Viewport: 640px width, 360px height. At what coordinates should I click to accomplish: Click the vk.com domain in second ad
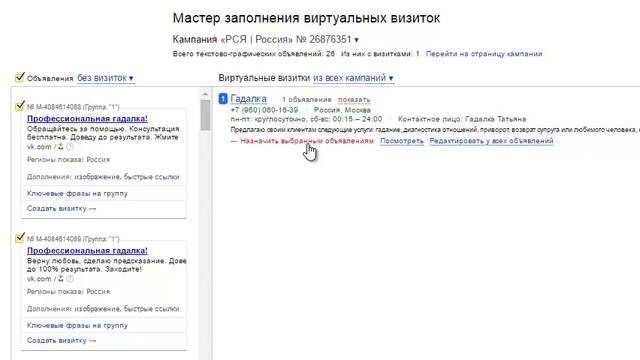(x=39, y=279)
